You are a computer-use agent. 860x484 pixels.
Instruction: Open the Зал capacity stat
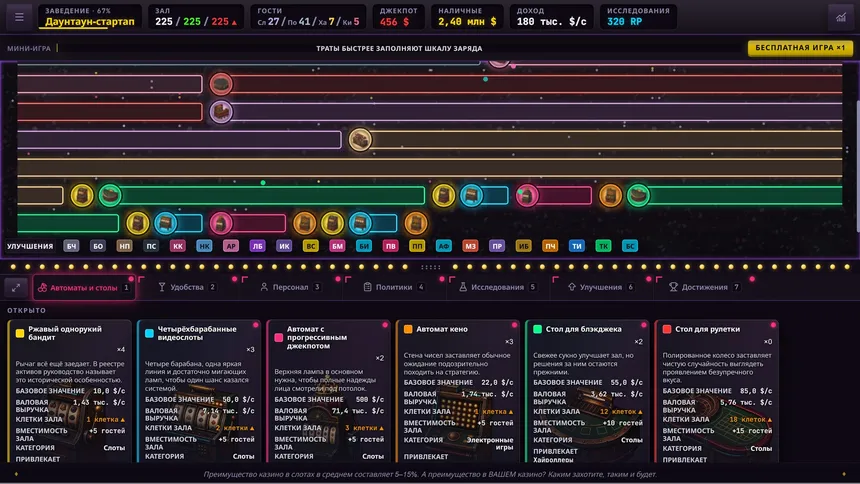(196, 17)
